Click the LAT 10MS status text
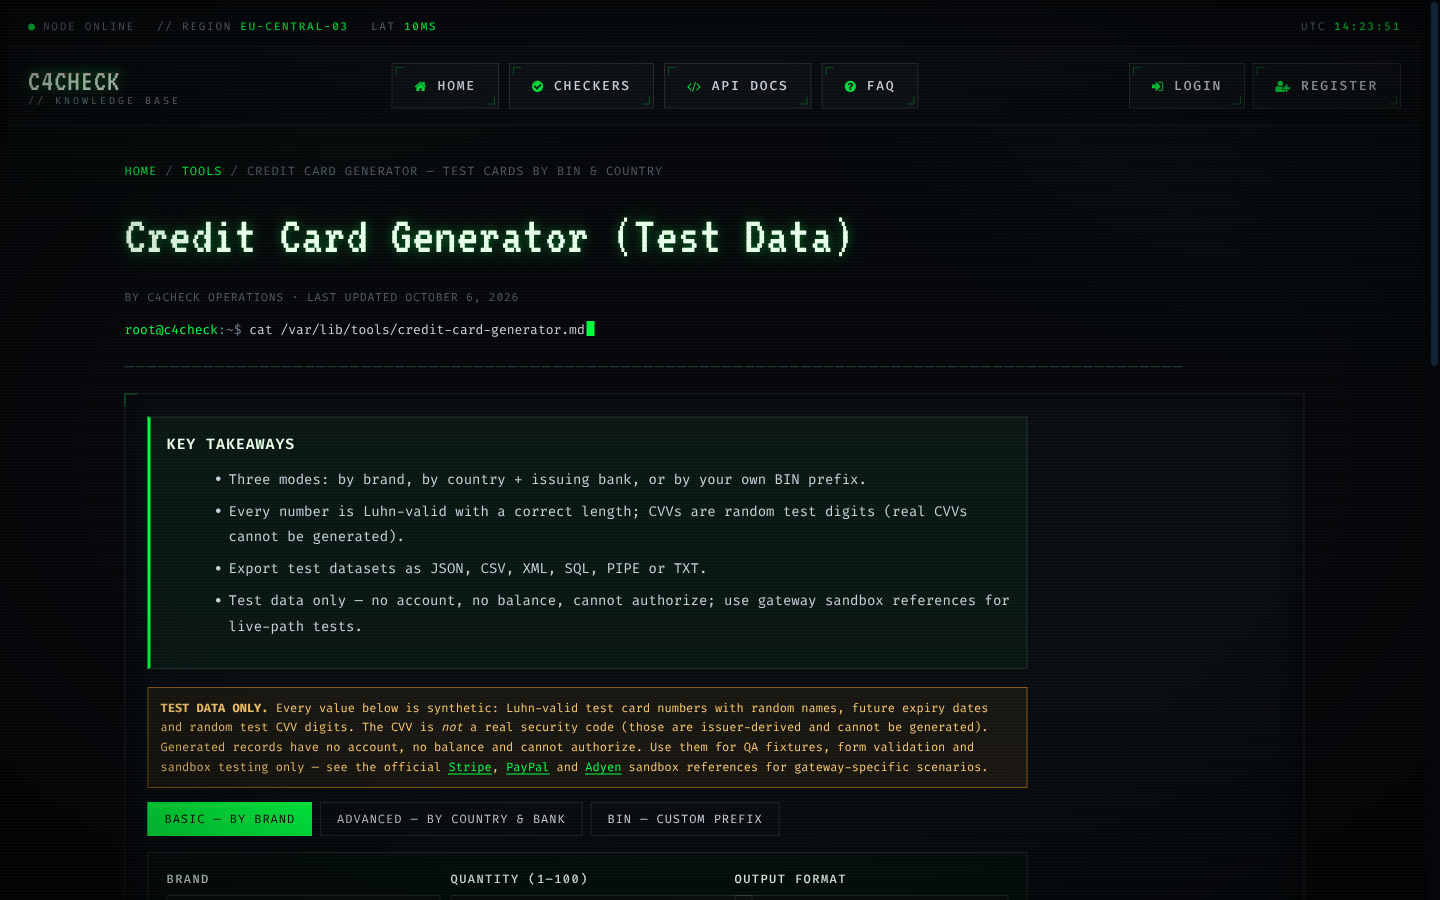Viewport: 1440px width, 900px height. (x=404, y=27)
